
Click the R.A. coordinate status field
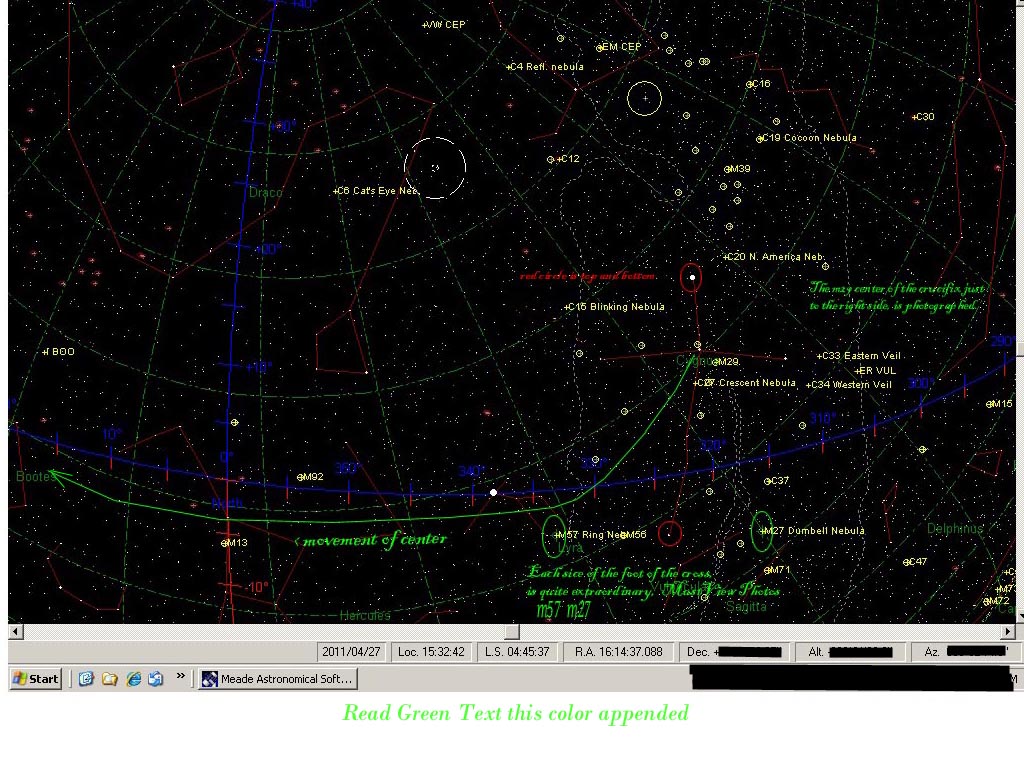(619, 652)
